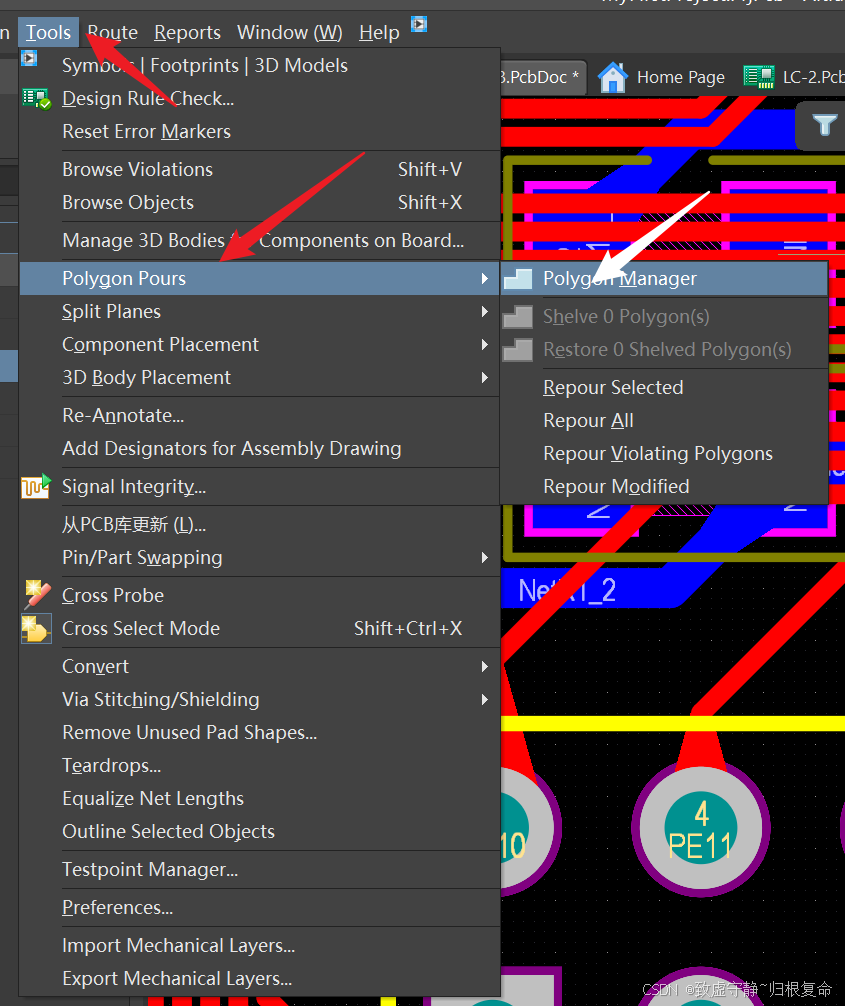Select Pin/Part Swapping entry
This screenshot has height=1006, width=845.
[x=260, y=558]
